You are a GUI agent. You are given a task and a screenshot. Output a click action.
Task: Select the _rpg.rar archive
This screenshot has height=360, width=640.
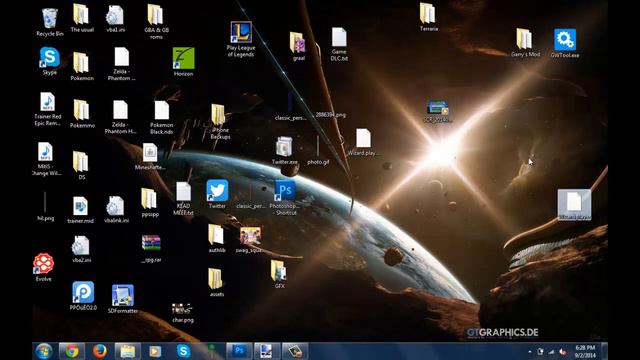coord(151,248)
